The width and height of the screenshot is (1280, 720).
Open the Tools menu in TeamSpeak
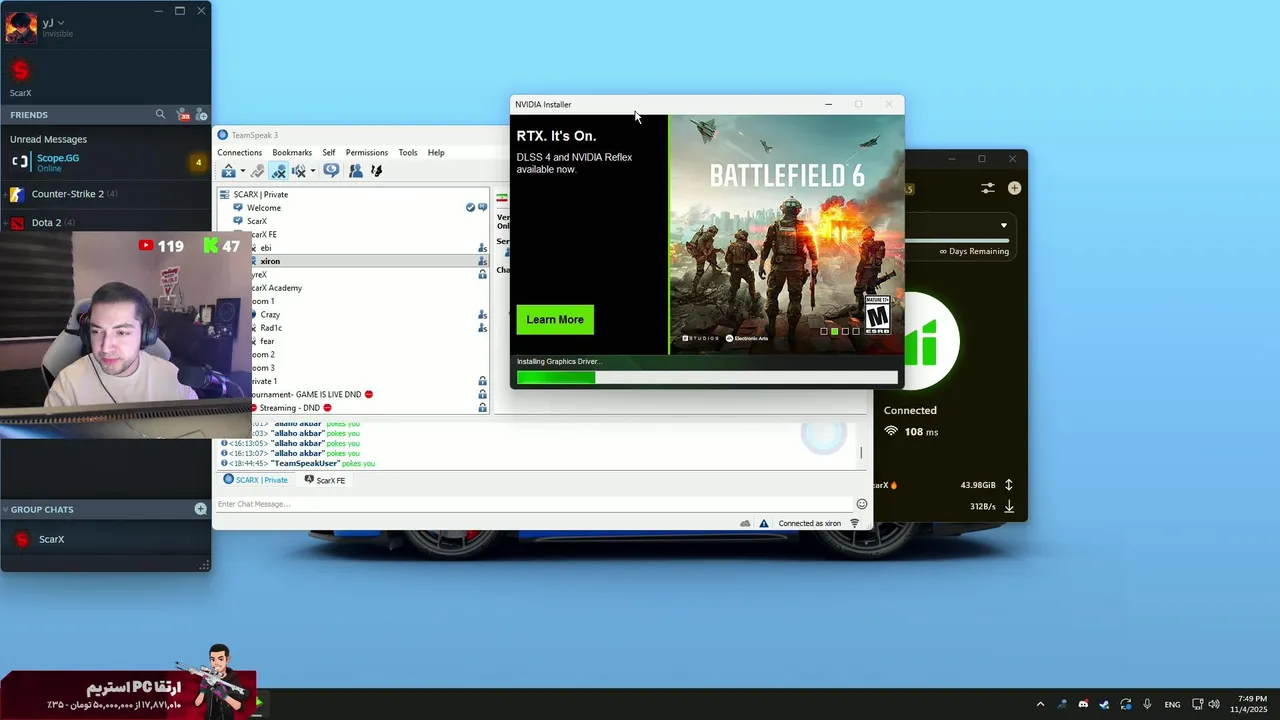tap(408, 153)
